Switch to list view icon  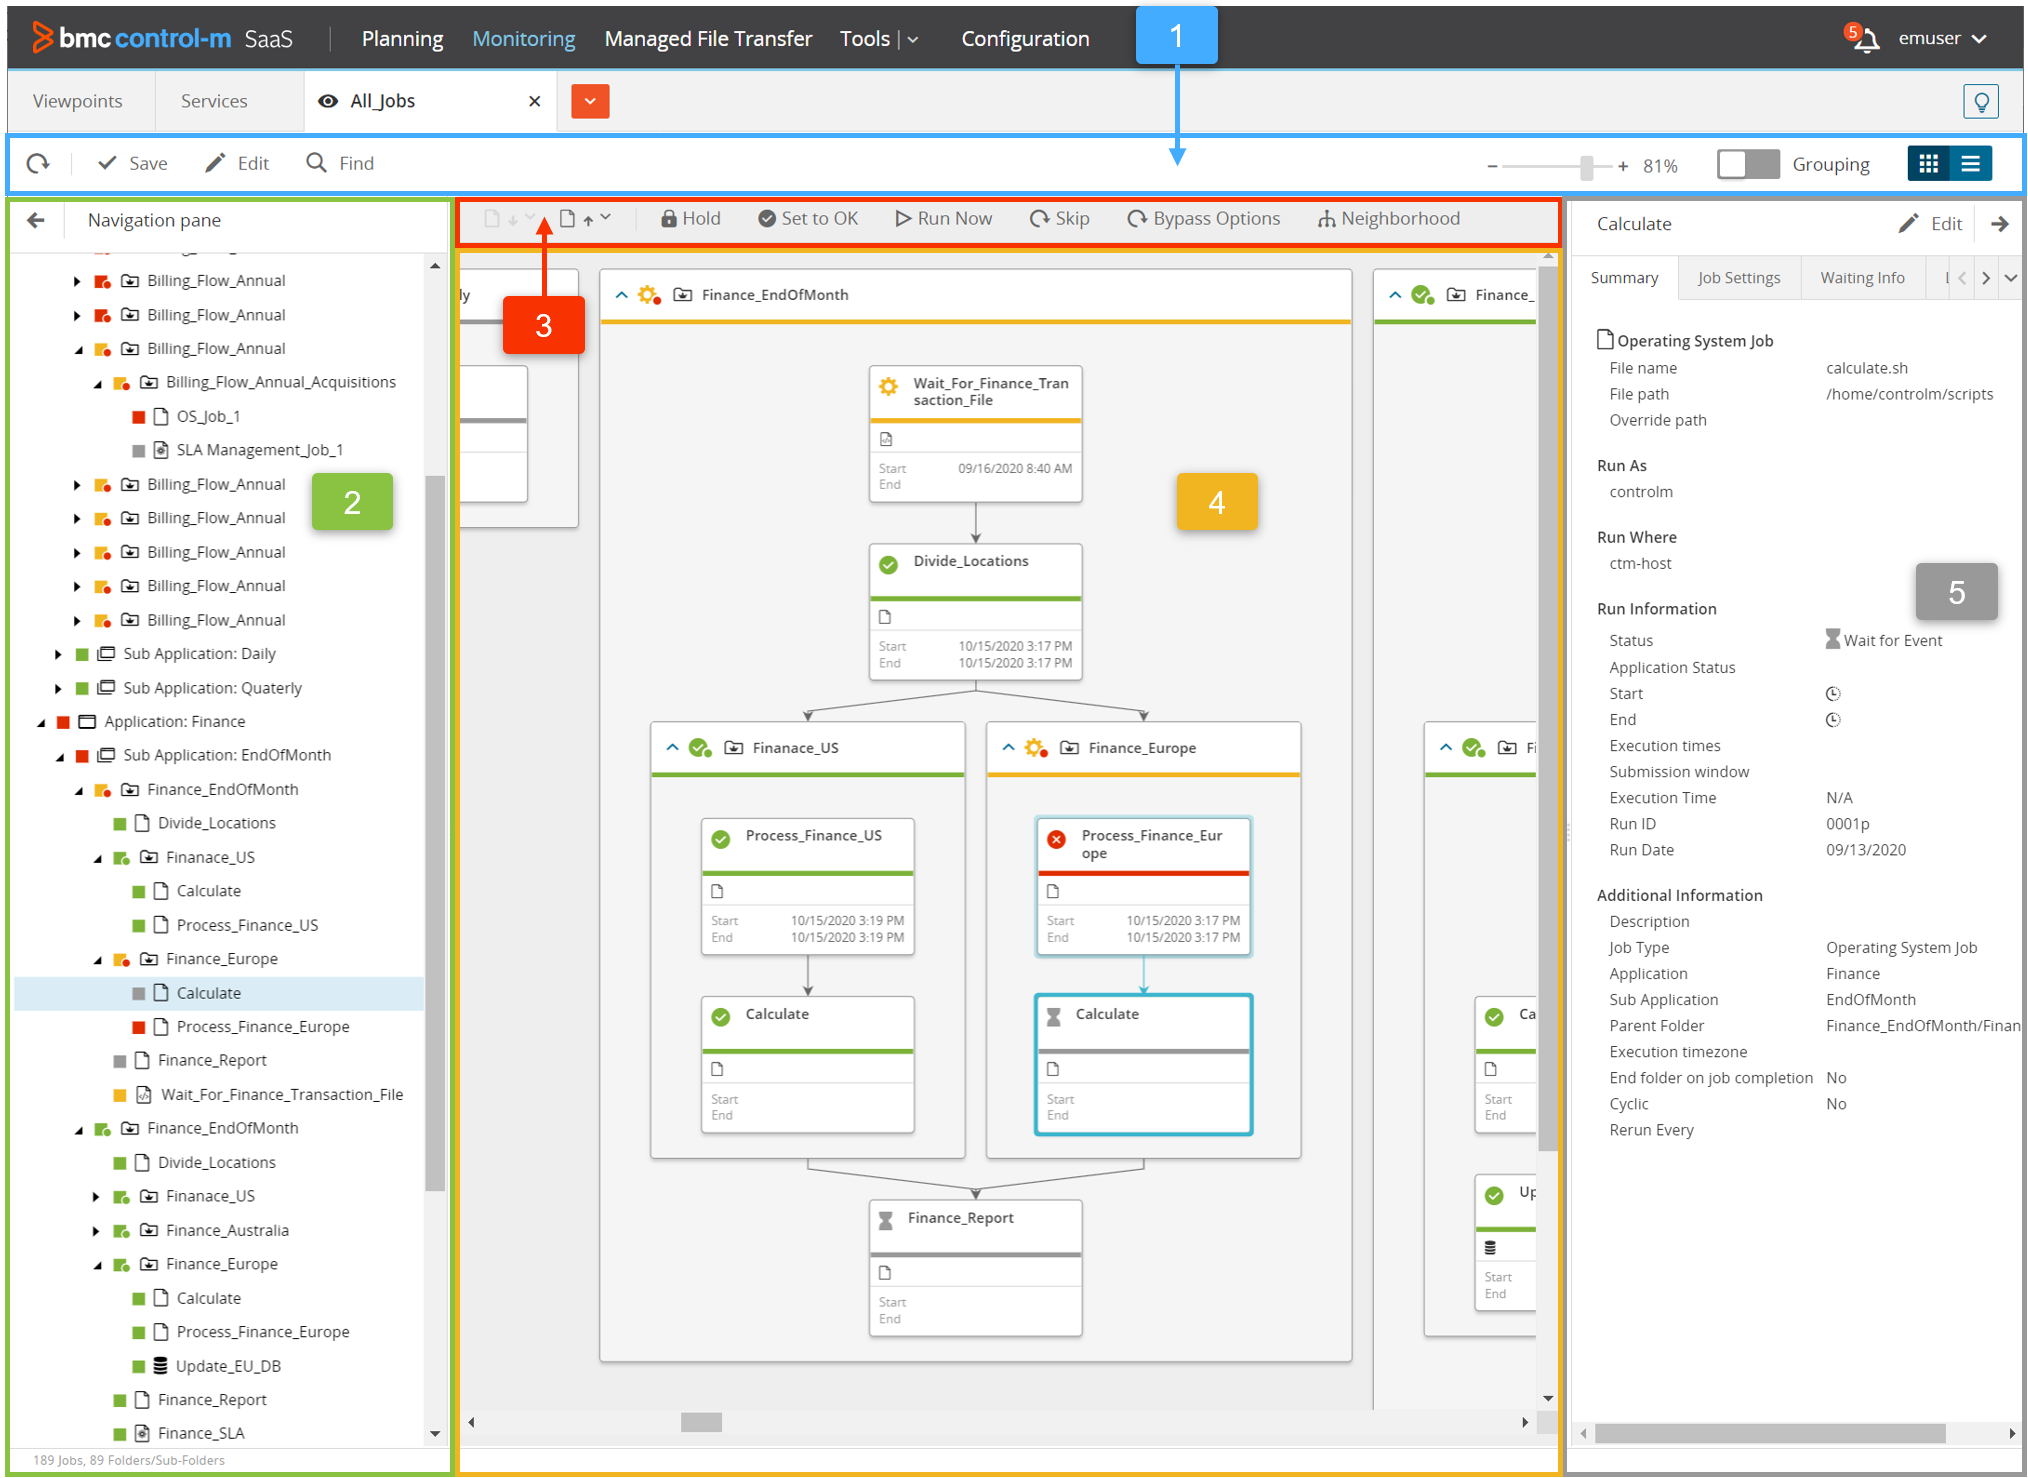[1970, 164]
